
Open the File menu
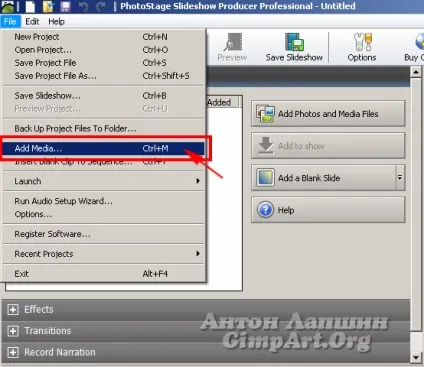pos(10,22)
